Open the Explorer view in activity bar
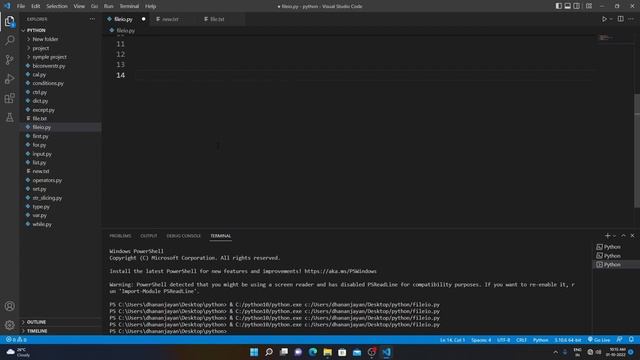Viewport: 640px width, 360px height. [x=9, y=21]
